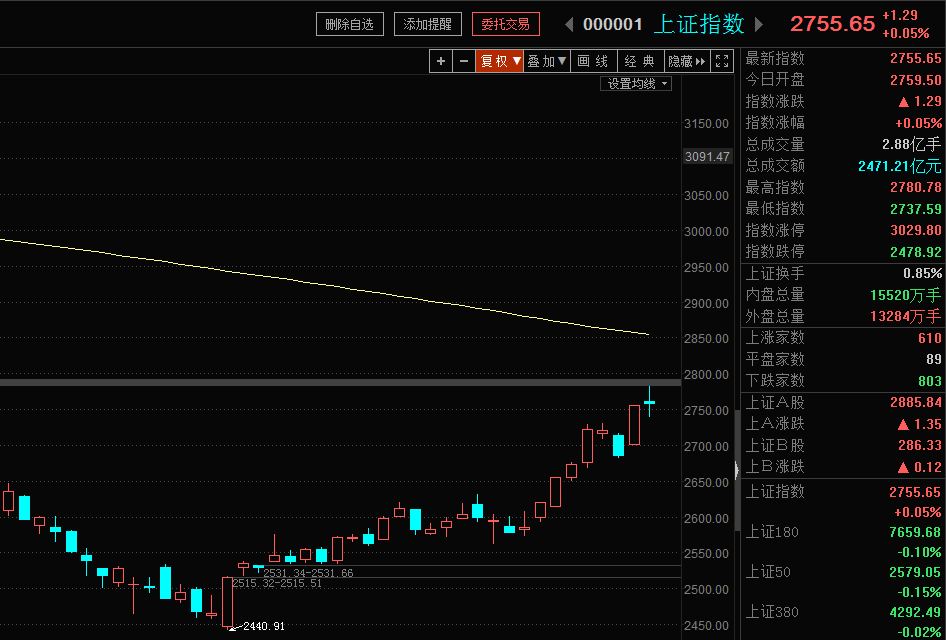946x640 pixels.
Task: Click stock code 000001 in the header
Action: click(x=612, y=25)
